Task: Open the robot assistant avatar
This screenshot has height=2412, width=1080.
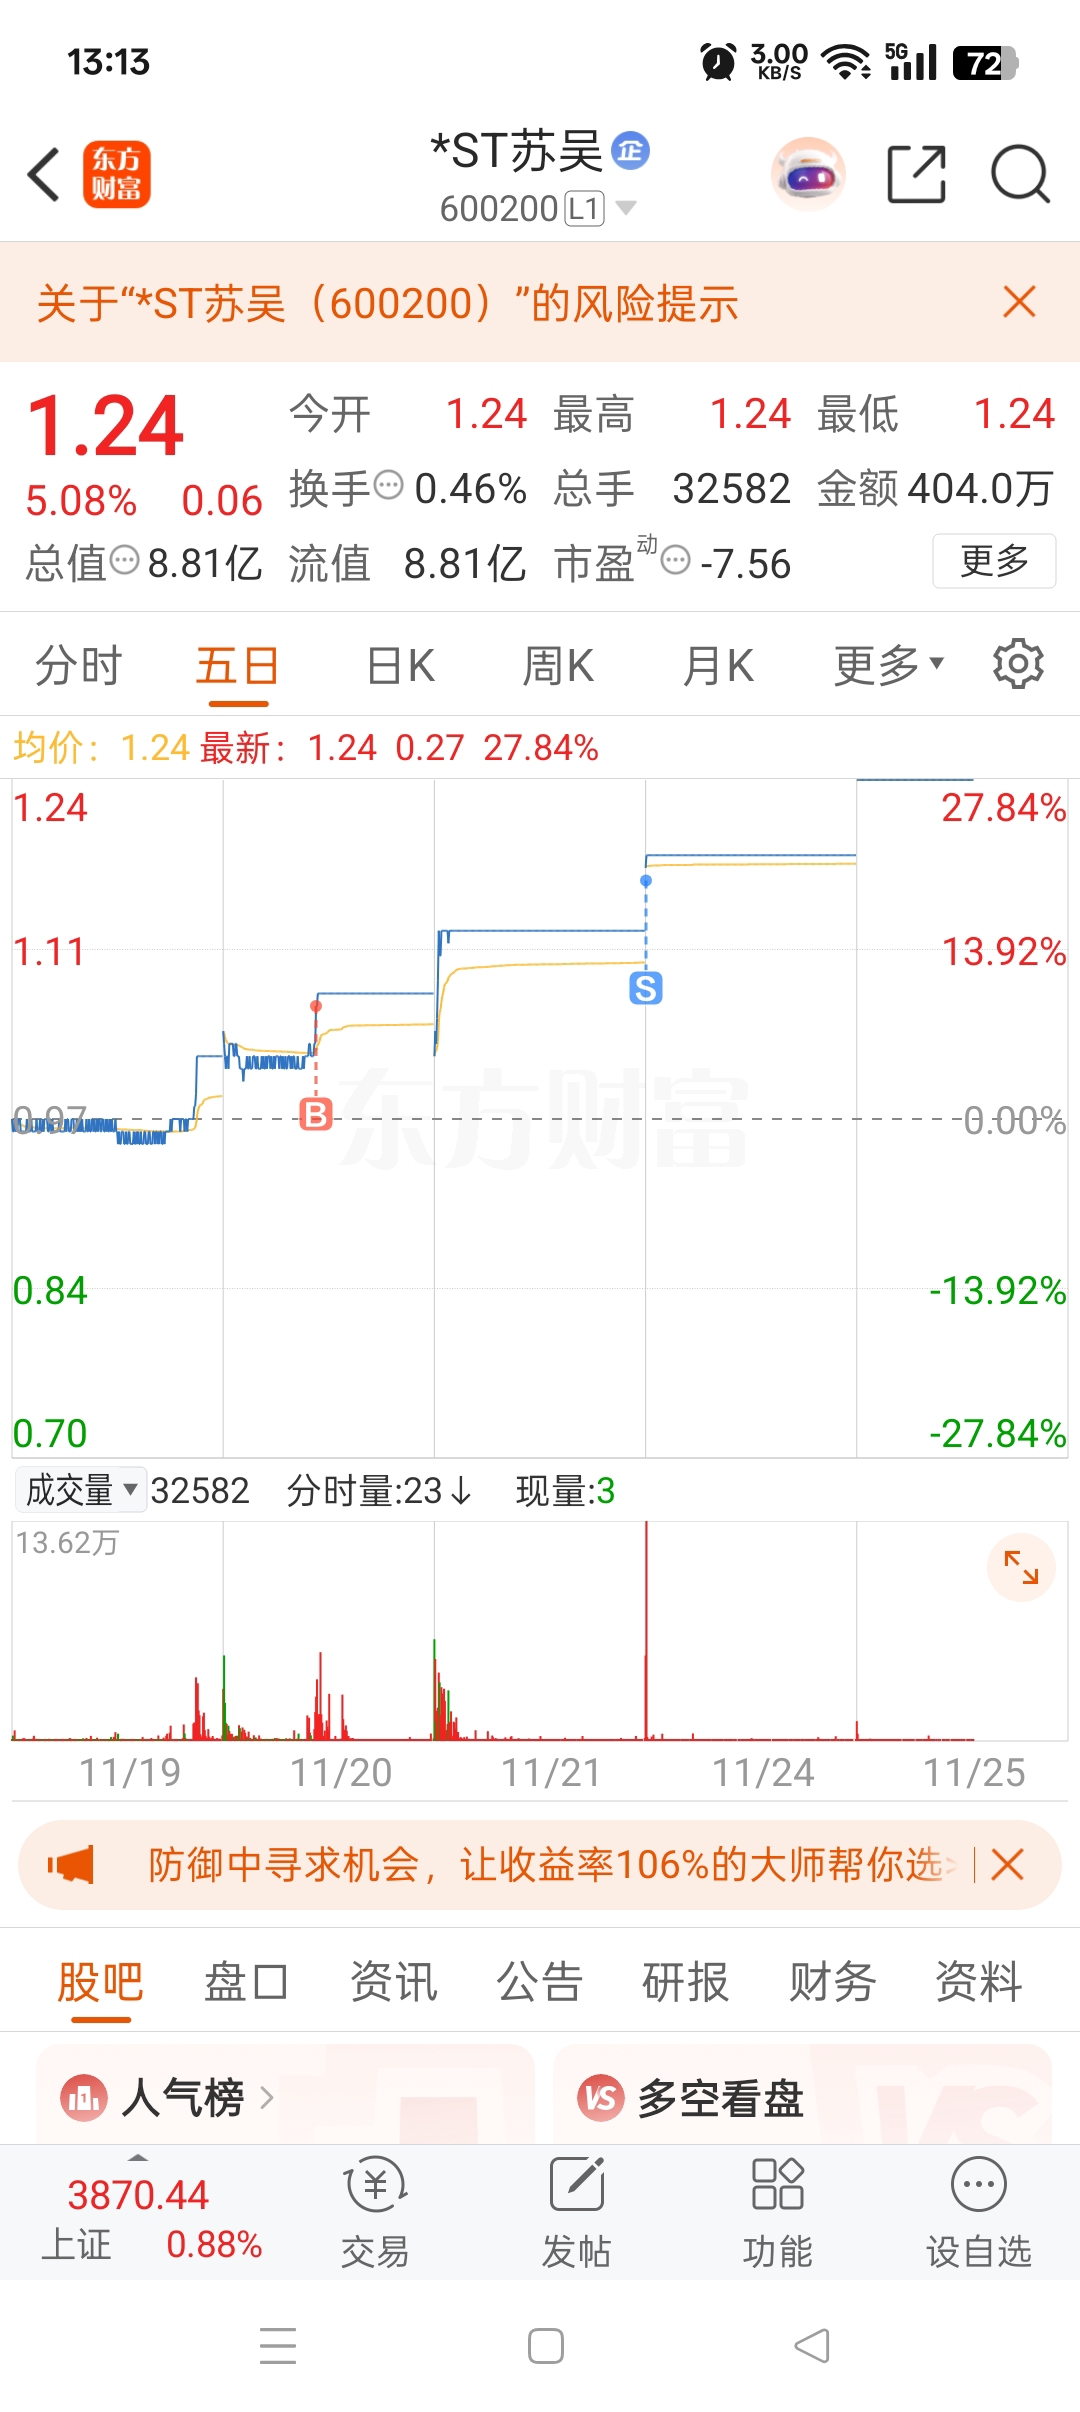Action: point(808,174)
